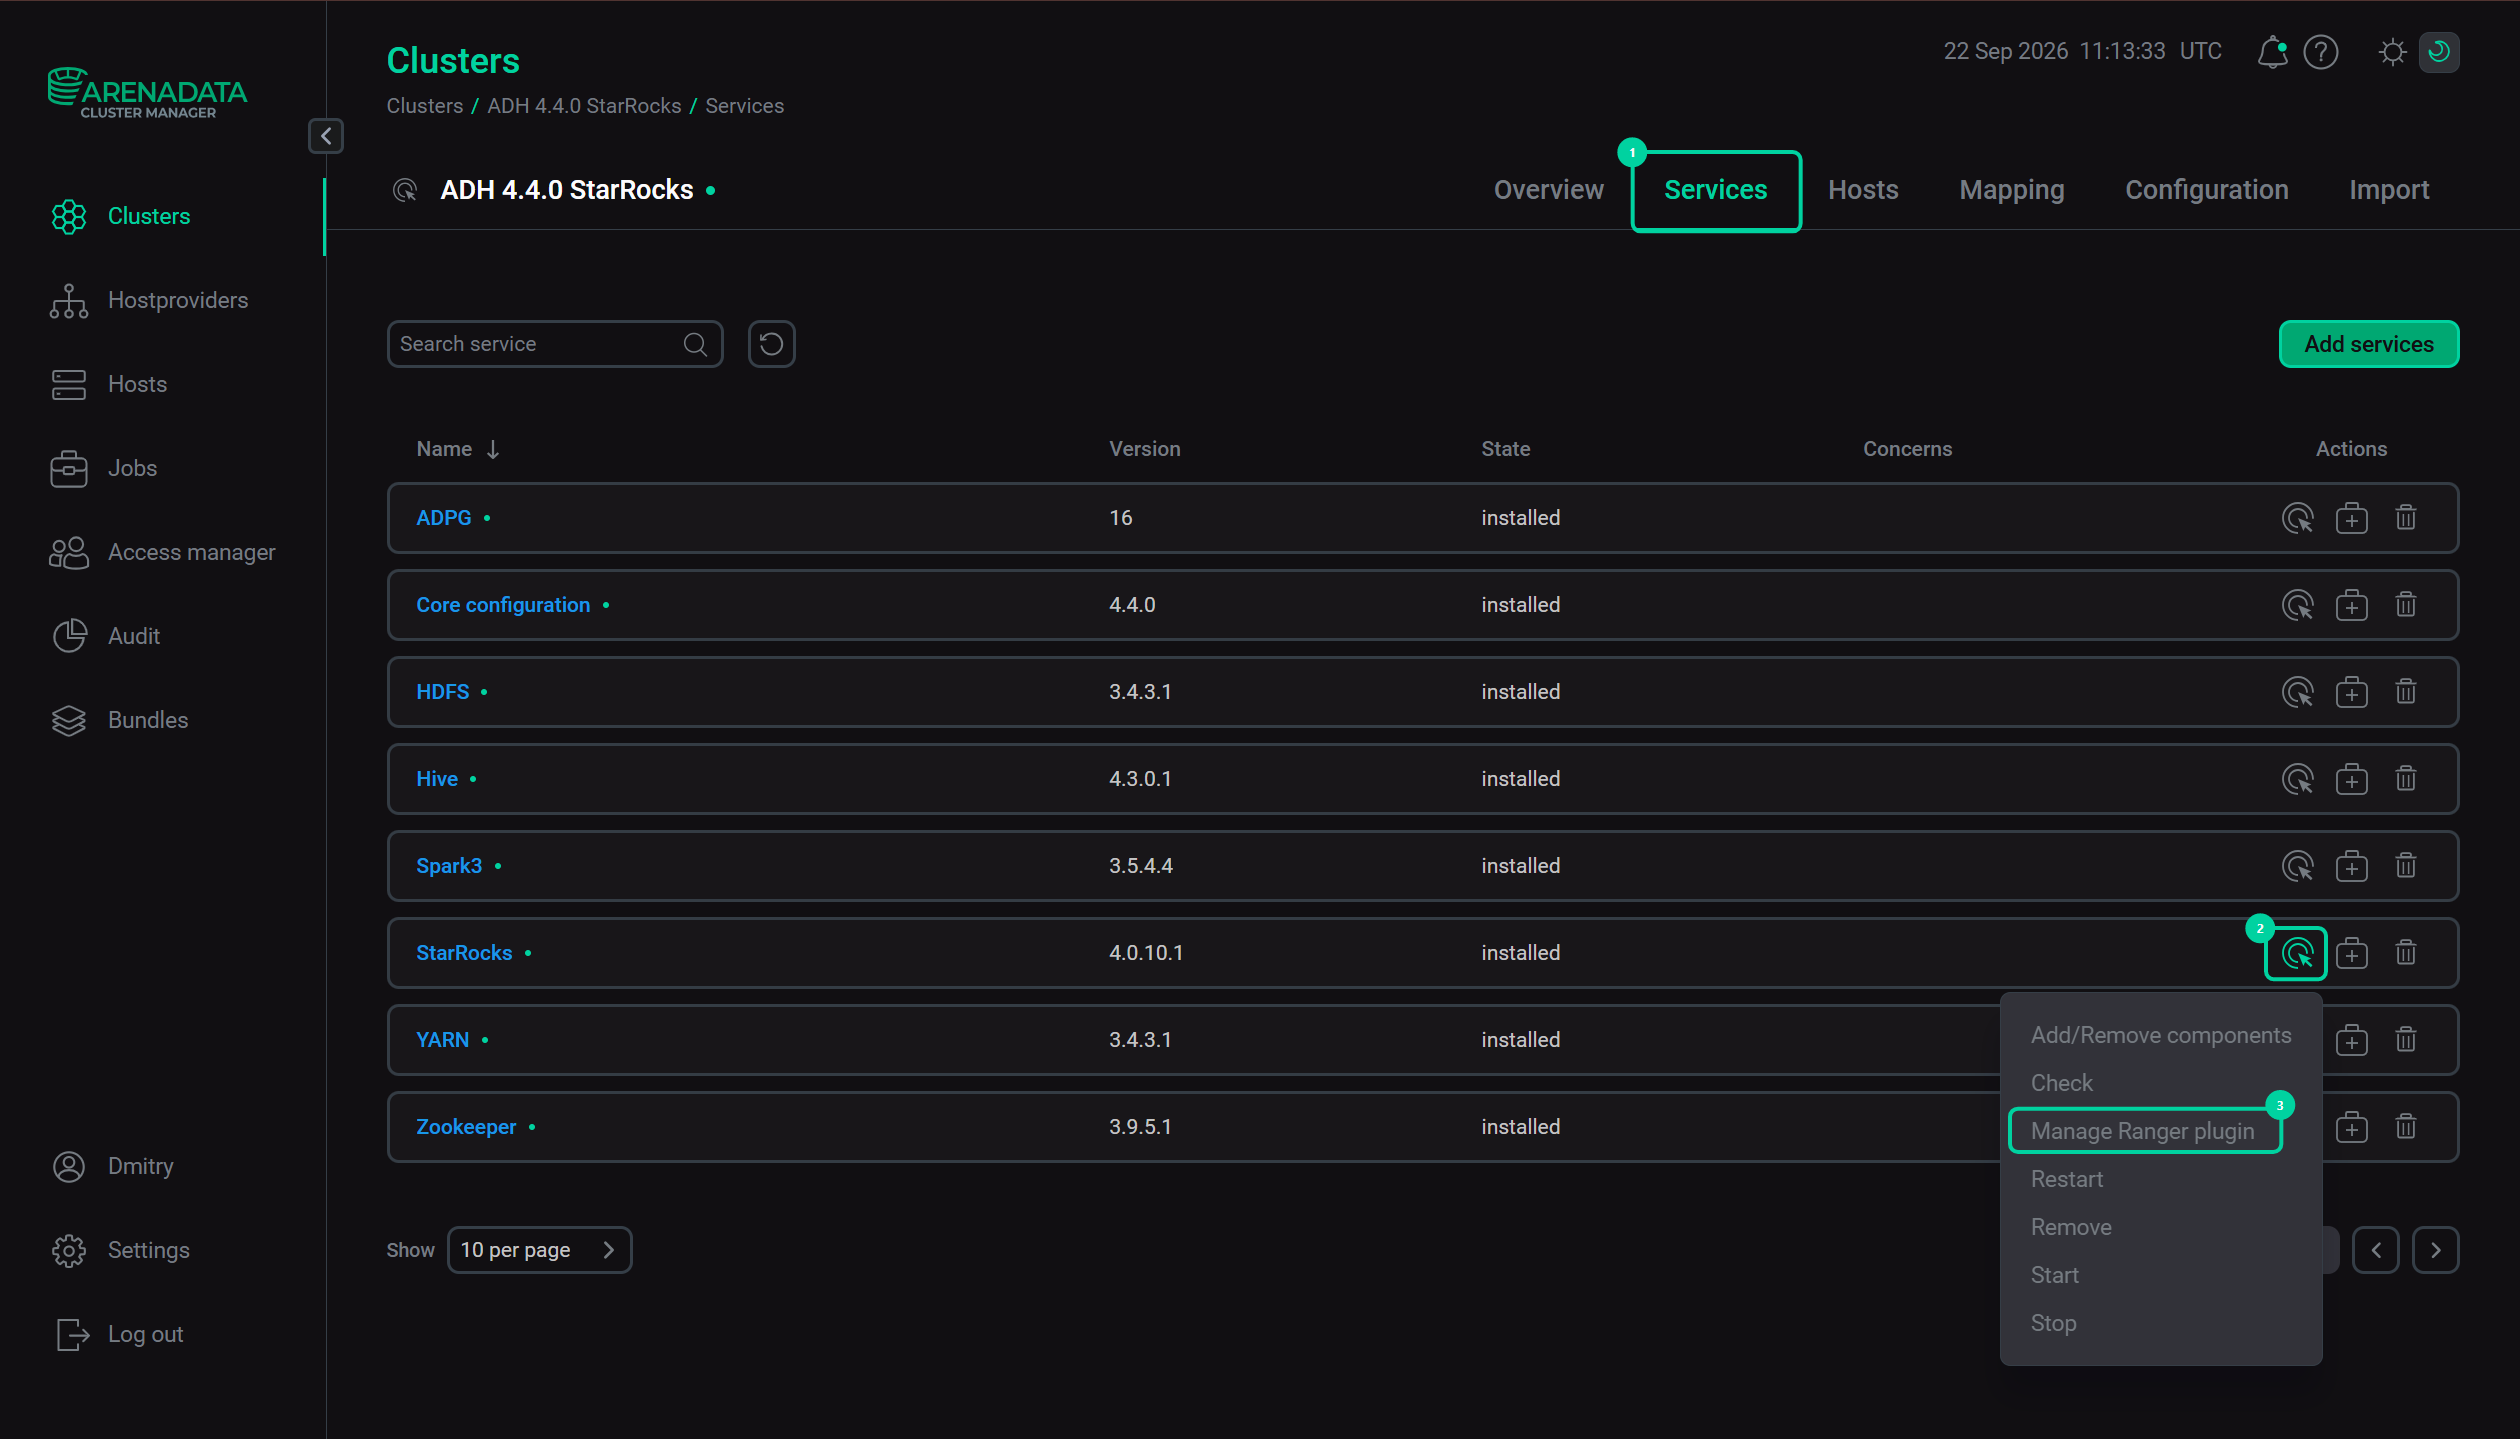
Task: Choose Check action in menu
Action: (2061, 1083)
